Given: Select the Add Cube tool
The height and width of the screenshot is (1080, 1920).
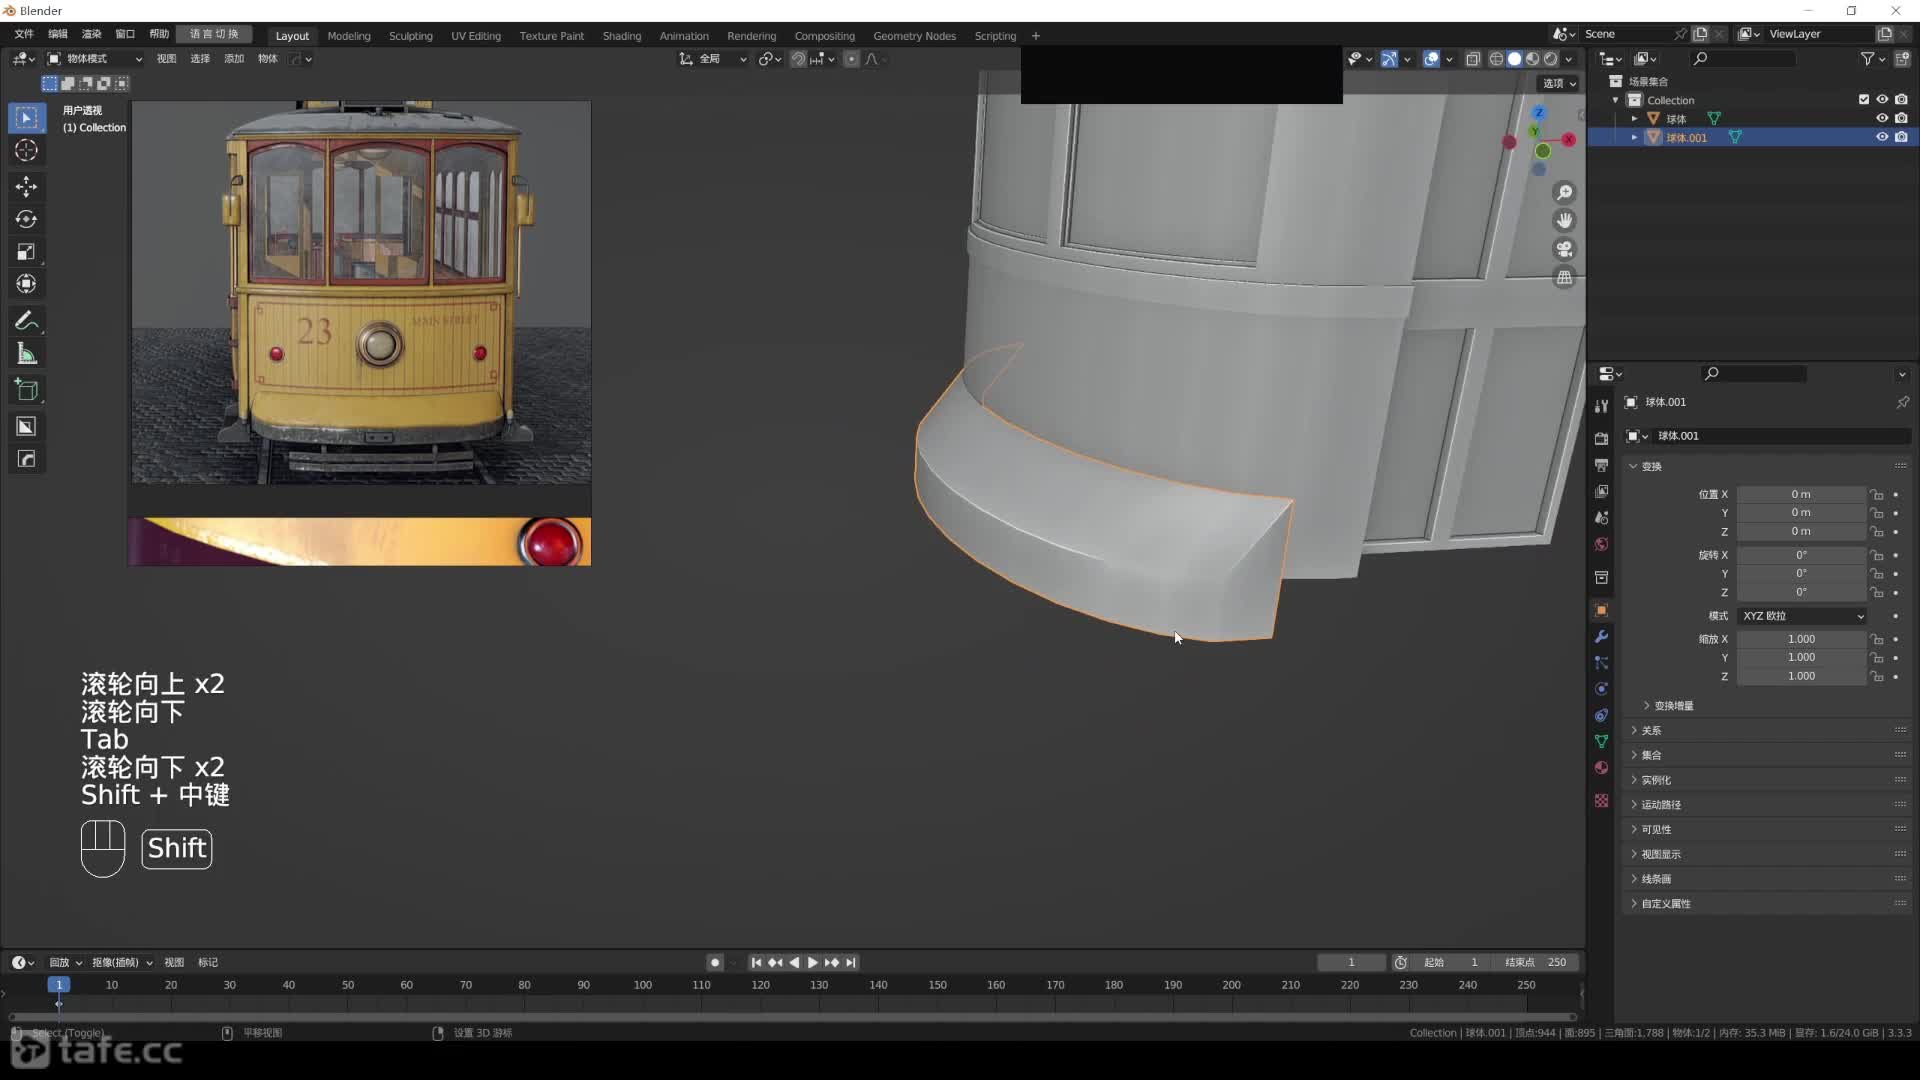Looking at the screenshot, I should click(x=27, y=390).
